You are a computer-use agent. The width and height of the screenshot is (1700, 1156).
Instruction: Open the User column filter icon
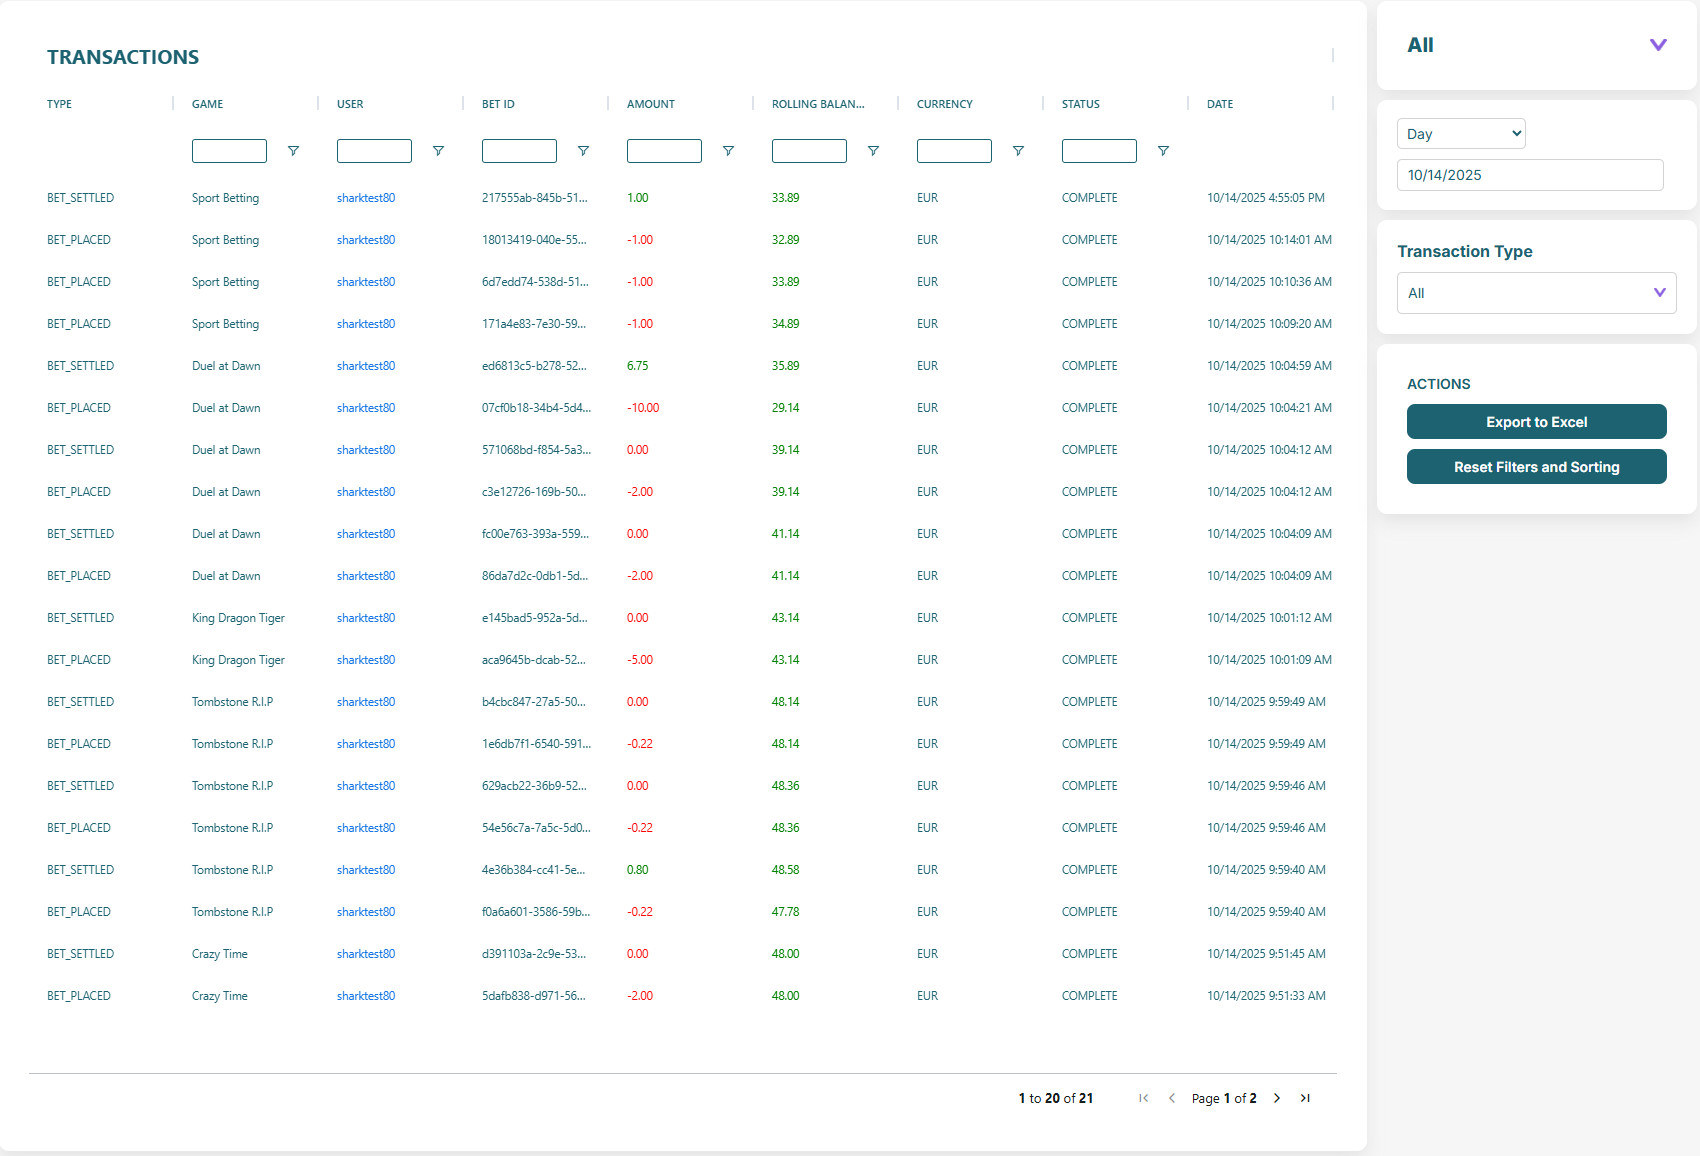pyautogui.click(x=438, y=151)
